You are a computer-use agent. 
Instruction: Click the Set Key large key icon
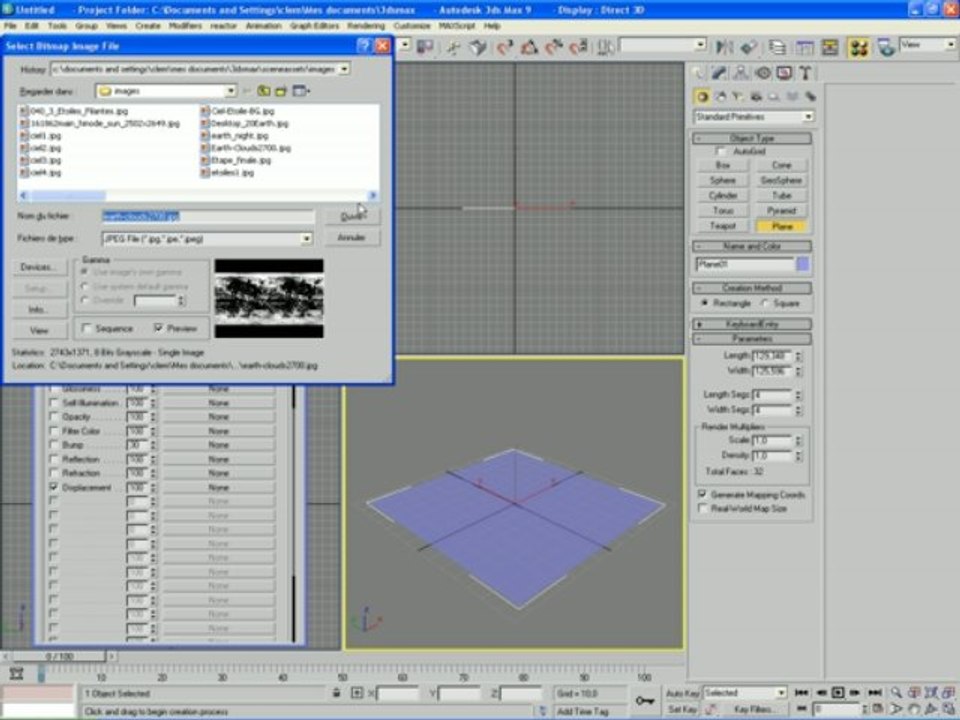pyautogui.click(x=645, y=701)
